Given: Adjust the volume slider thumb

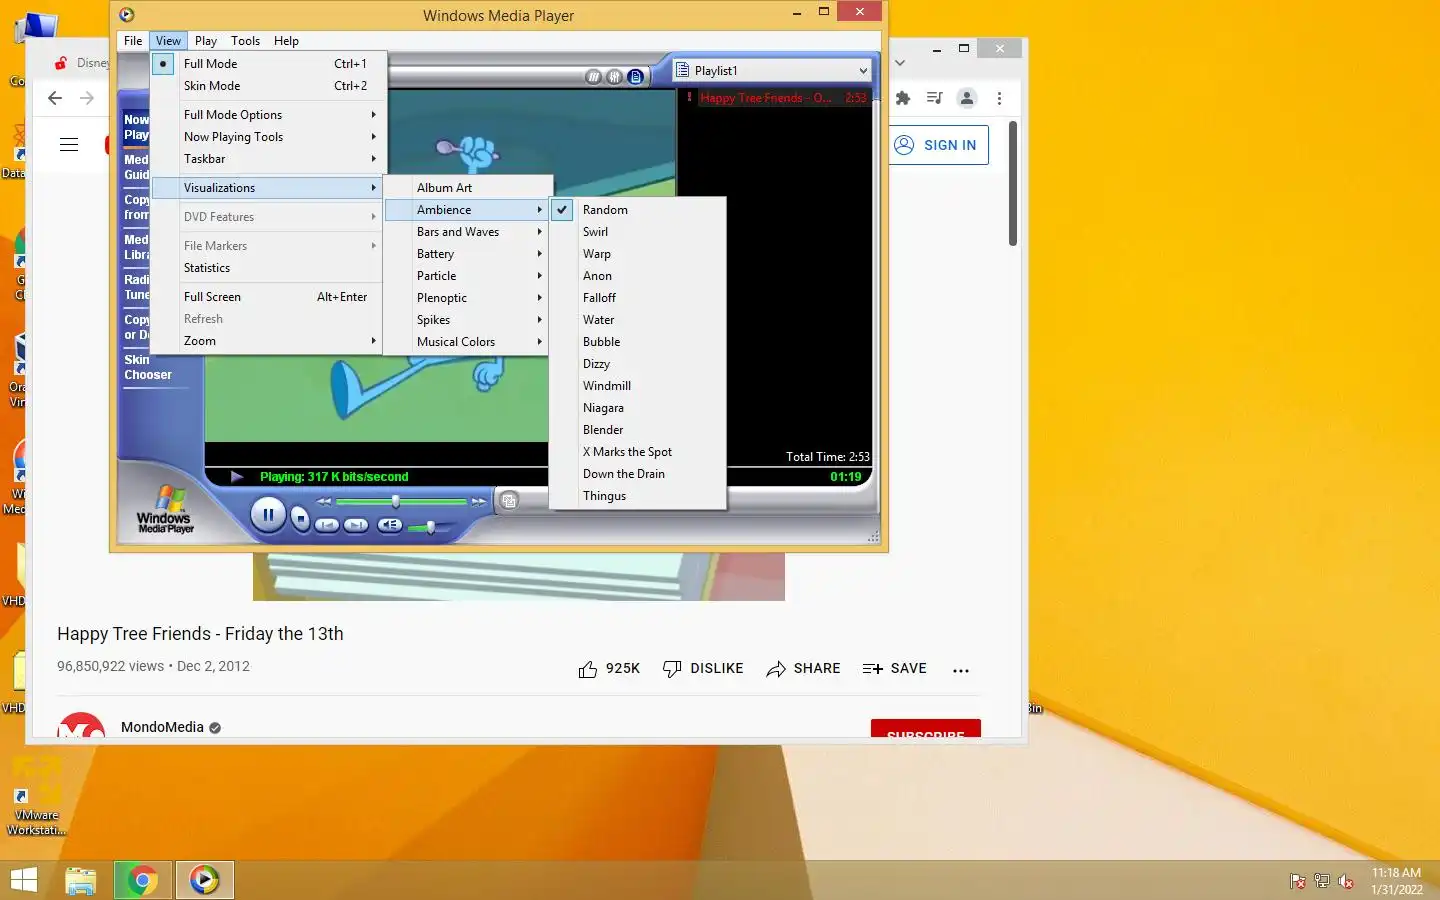Looking at the screenshot, I should pyautogui.click(x=430, y=526).
